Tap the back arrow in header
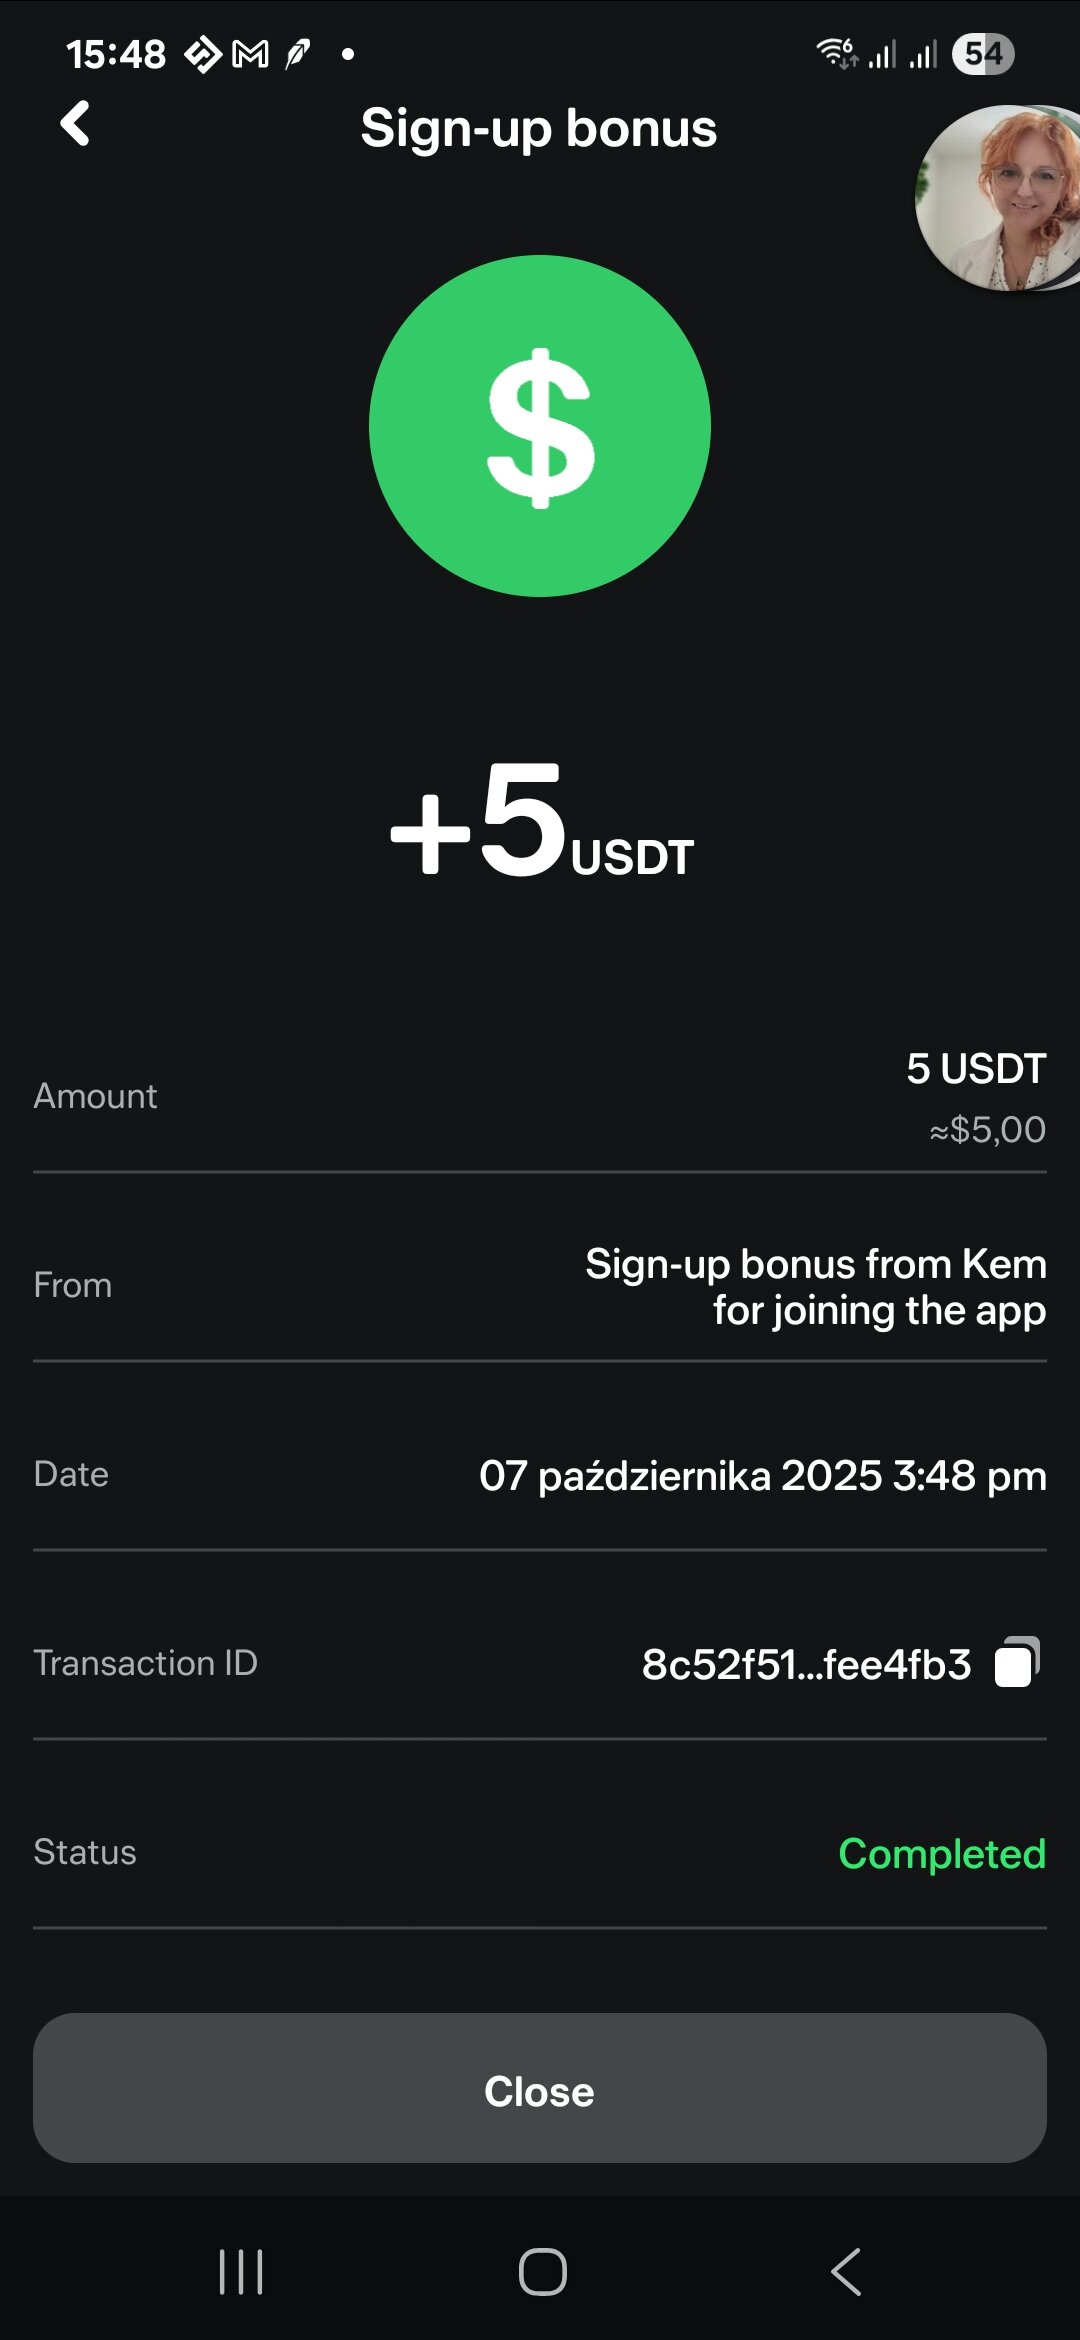 click(x=76, y=125)
